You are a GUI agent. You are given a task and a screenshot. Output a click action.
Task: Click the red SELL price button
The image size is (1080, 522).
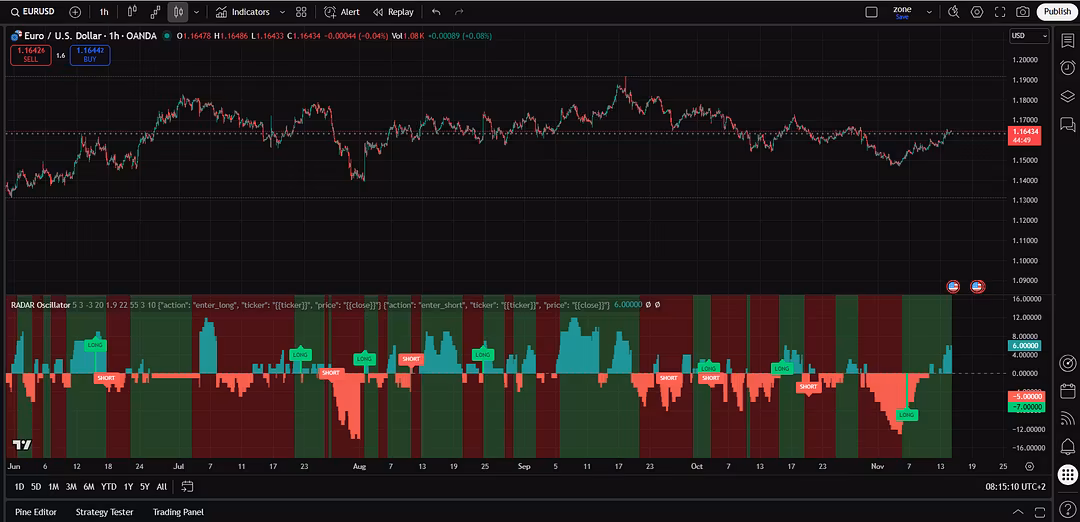[30, 55]
